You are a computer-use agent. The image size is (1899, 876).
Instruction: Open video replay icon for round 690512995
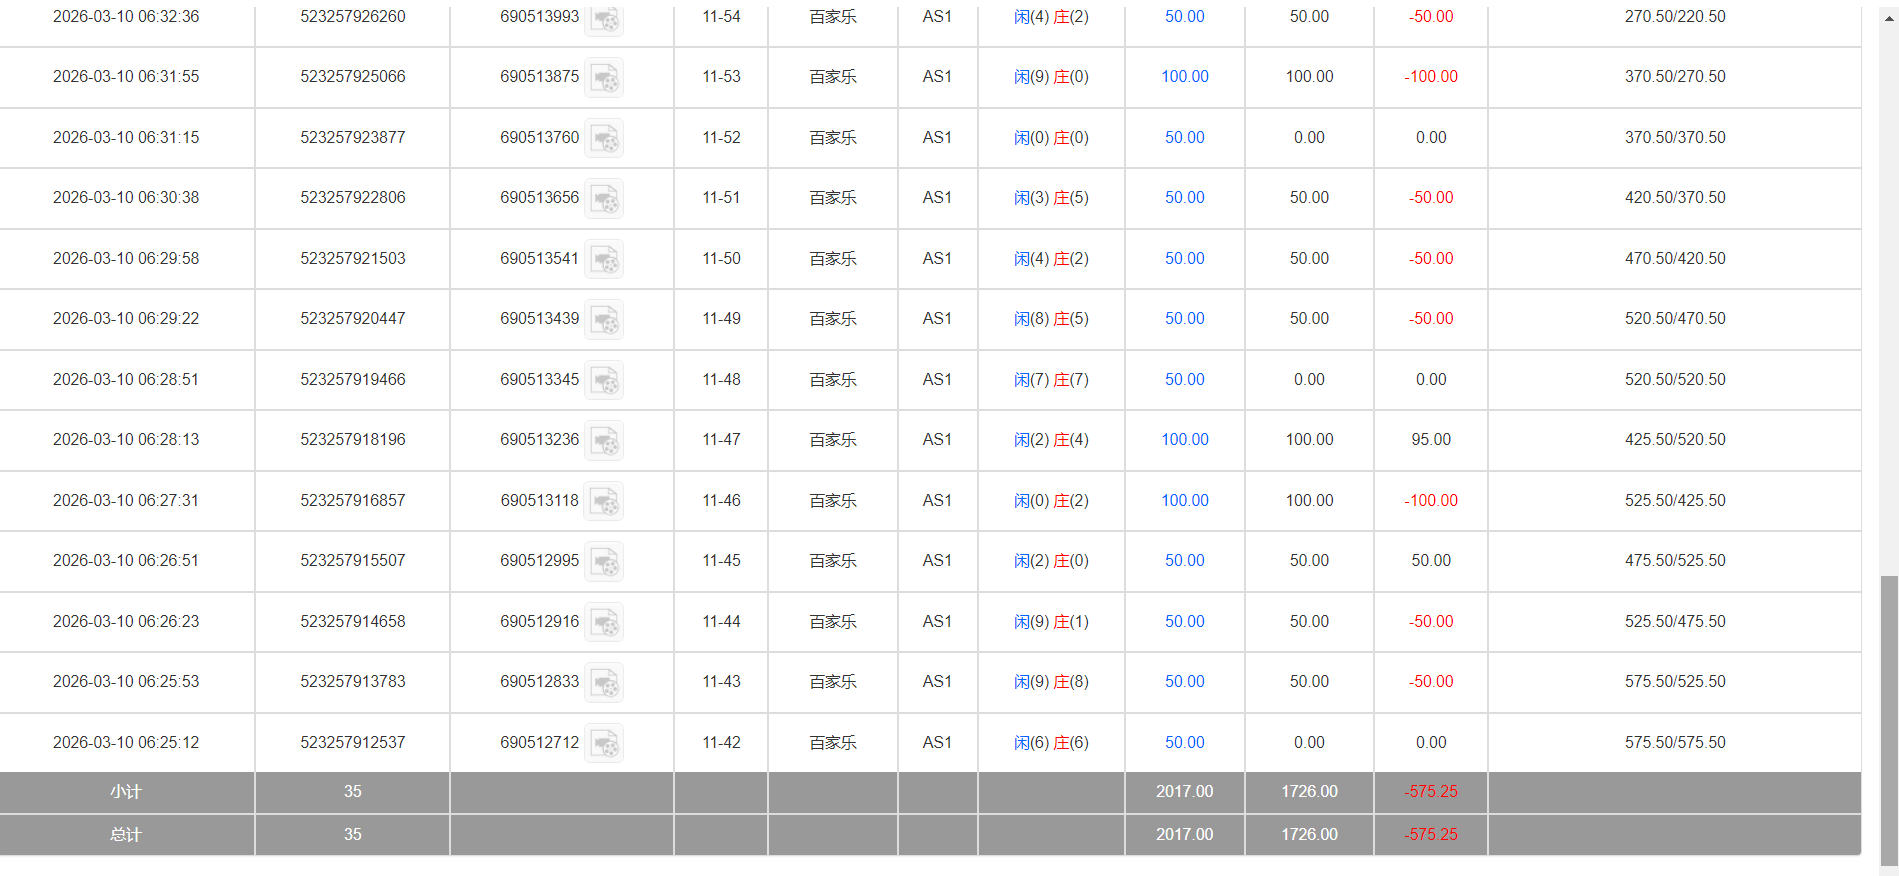tap(604, 562)
